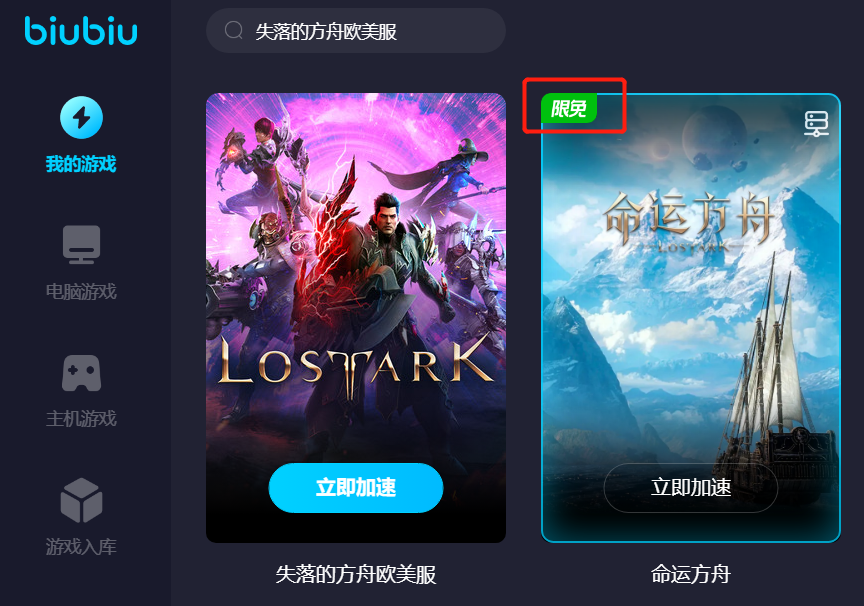Click the green 限免 badge

569,108
